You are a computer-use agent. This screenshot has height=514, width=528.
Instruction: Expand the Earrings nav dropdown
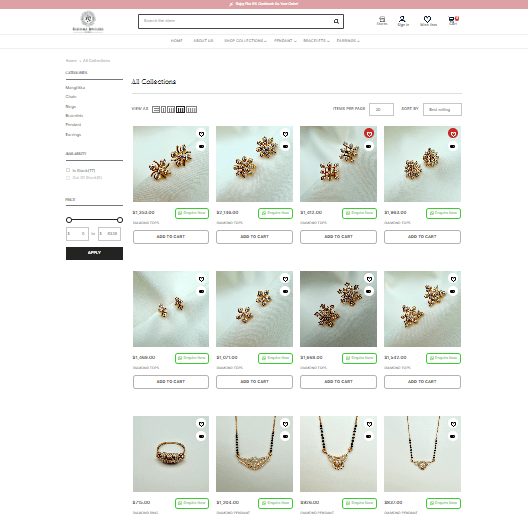[348, 41]
